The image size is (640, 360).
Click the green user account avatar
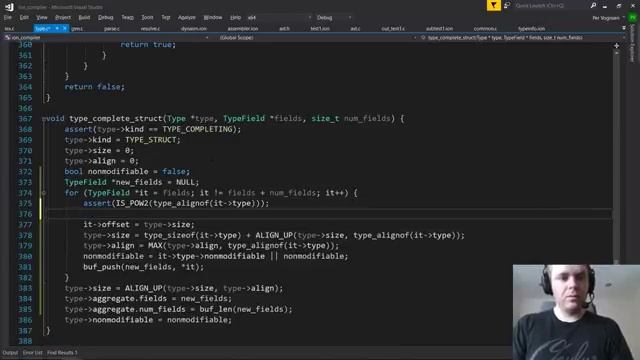632,18
